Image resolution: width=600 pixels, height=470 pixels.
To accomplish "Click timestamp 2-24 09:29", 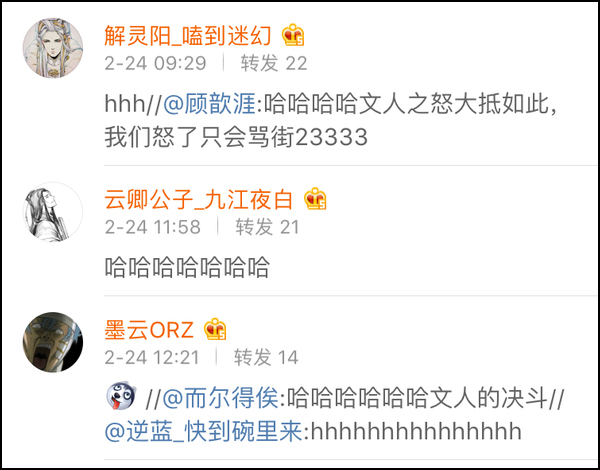I will pyautogui.click(x=155, y=63).
